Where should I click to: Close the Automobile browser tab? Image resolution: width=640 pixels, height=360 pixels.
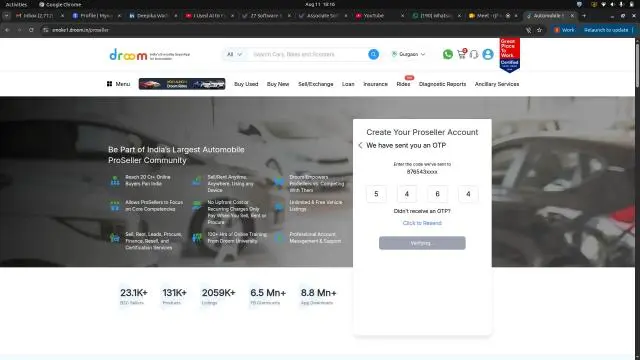click(x=572, y=16)
